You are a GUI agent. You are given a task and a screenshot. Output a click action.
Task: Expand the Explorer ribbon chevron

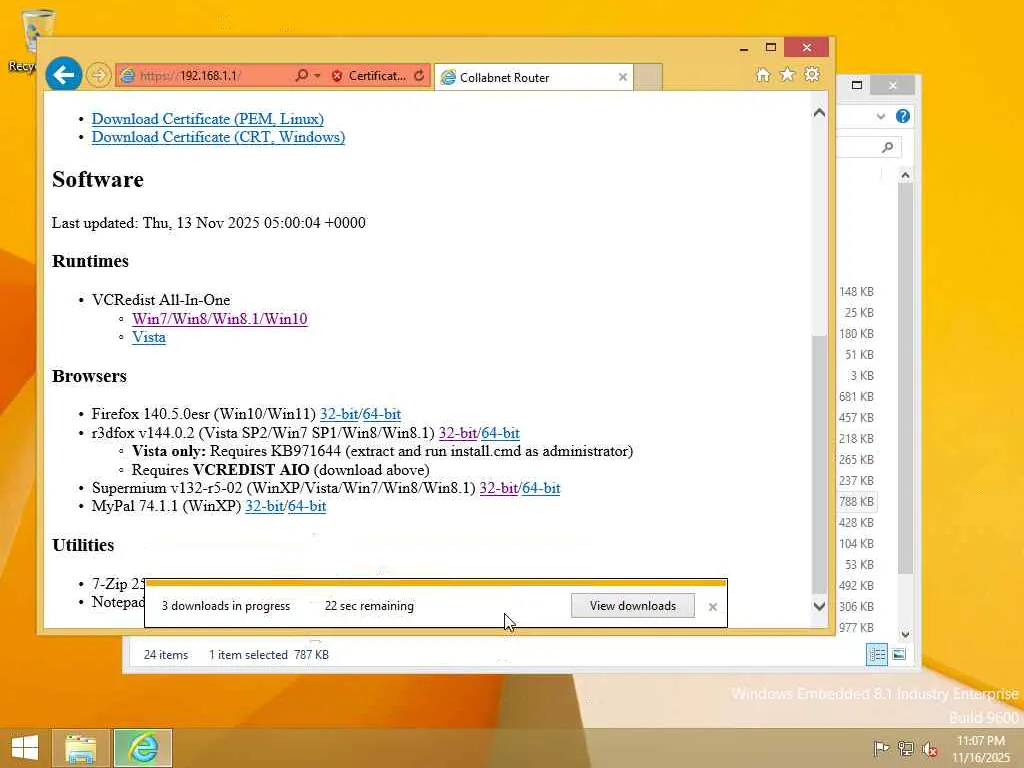[x=880, y=117]
